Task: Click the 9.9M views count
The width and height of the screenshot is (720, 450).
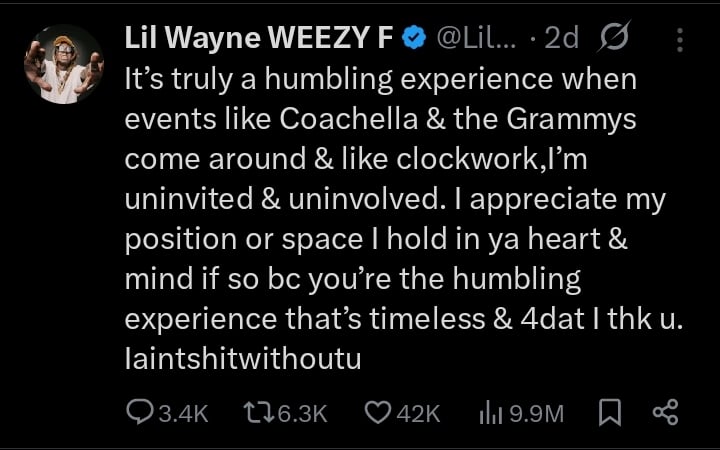Action: [537, 413]
